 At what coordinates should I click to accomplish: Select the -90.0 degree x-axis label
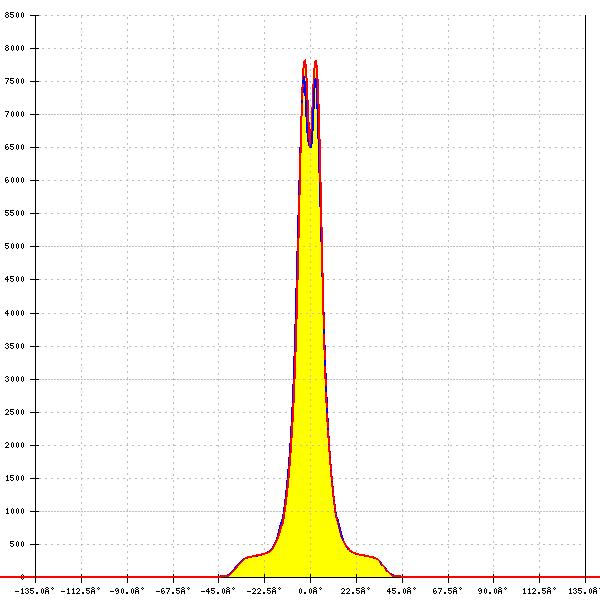coord(127,591)
